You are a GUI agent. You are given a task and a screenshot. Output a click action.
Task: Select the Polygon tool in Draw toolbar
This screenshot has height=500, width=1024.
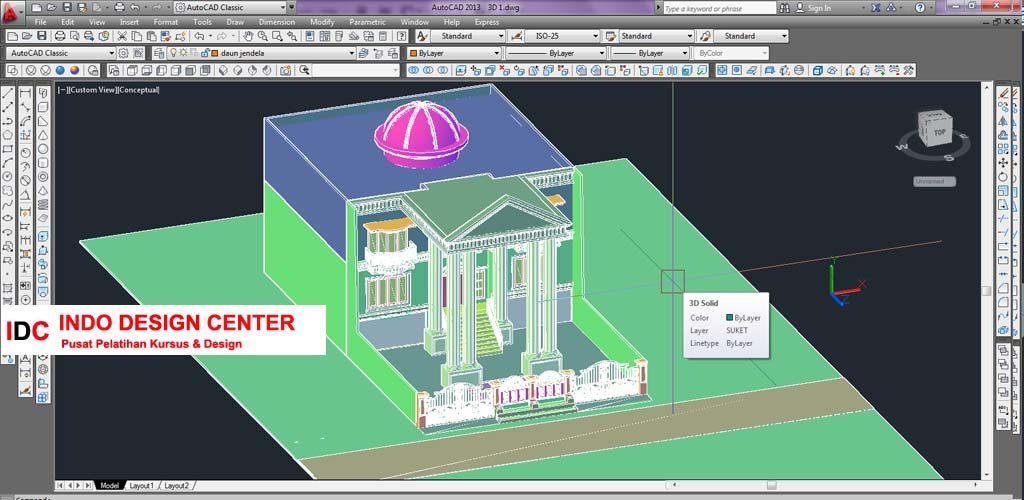pyautogui.click(x=8, y=136)
